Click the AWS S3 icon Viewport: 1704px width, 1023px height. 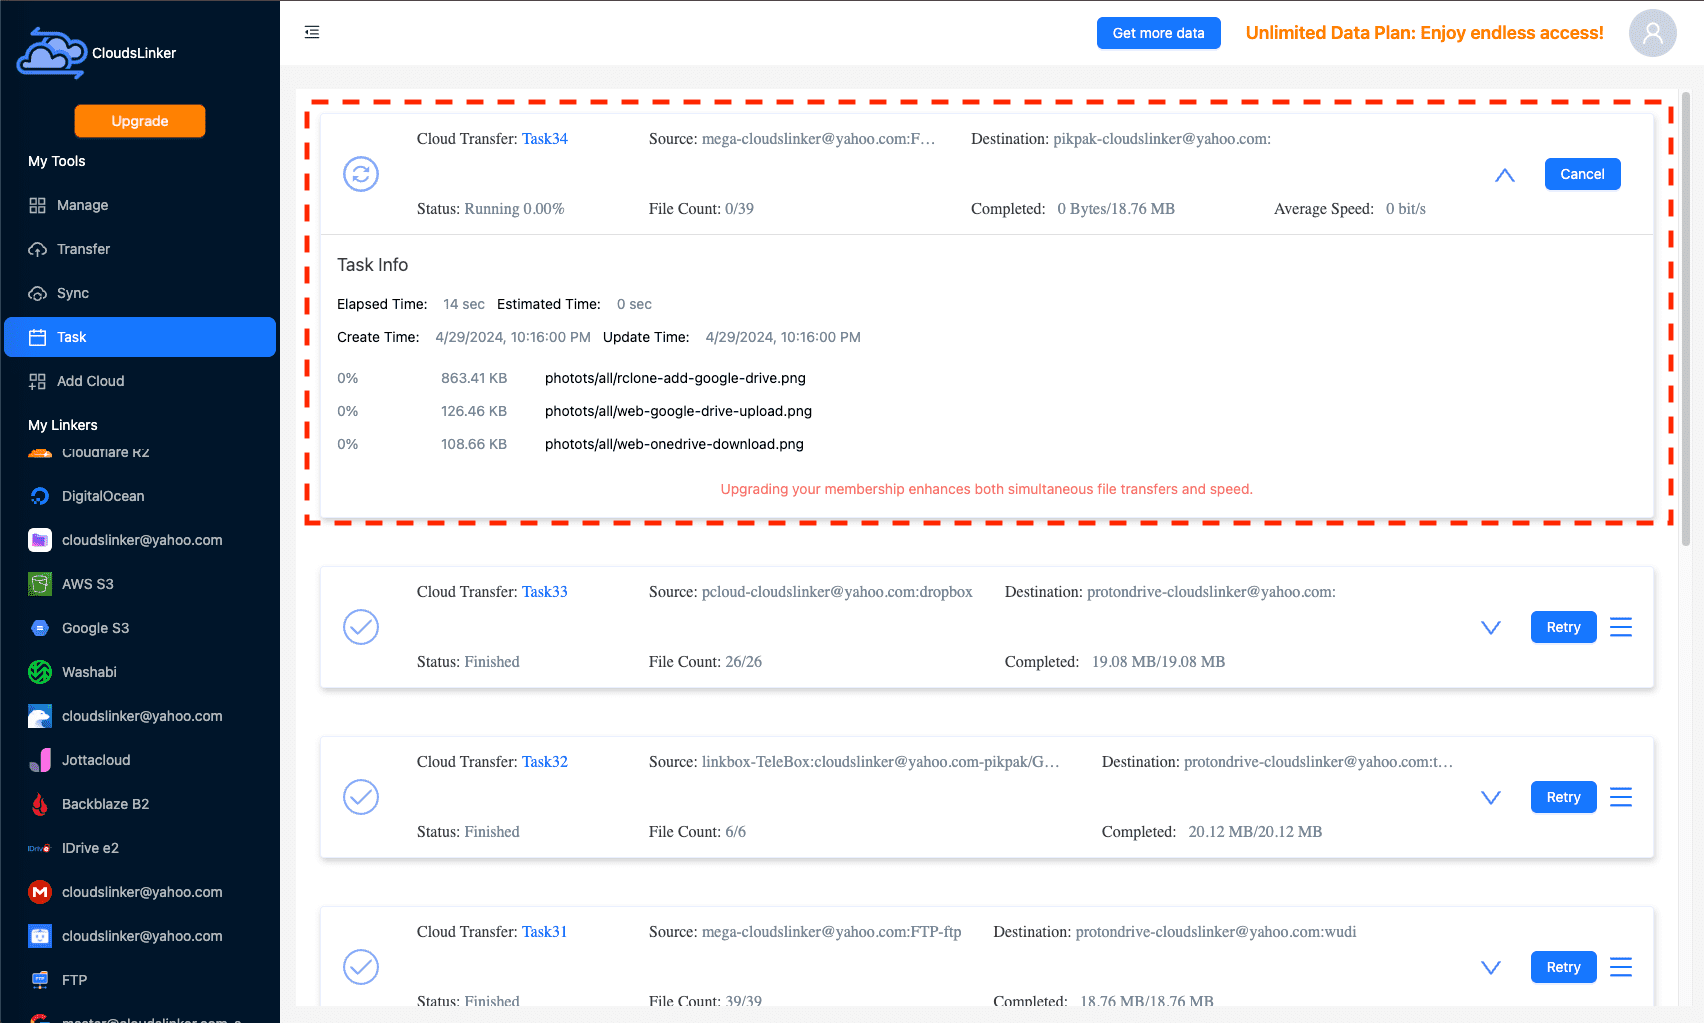(40, 584)
